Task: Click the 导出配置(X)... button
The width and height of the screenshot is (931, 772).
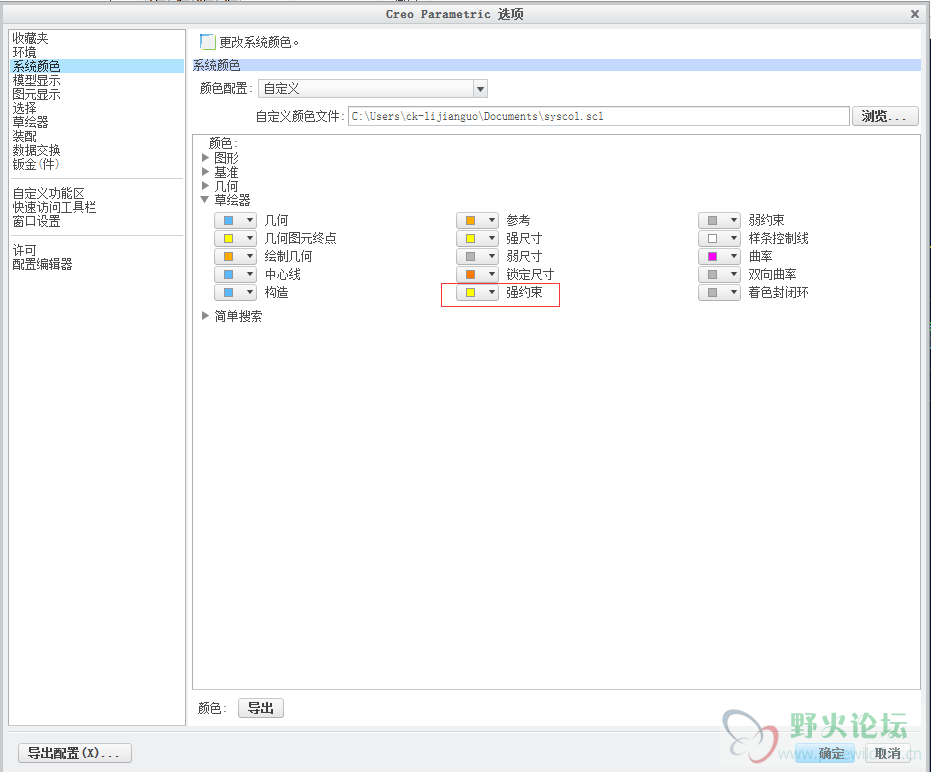Action: pyautogui.click(x=75, y=753)
